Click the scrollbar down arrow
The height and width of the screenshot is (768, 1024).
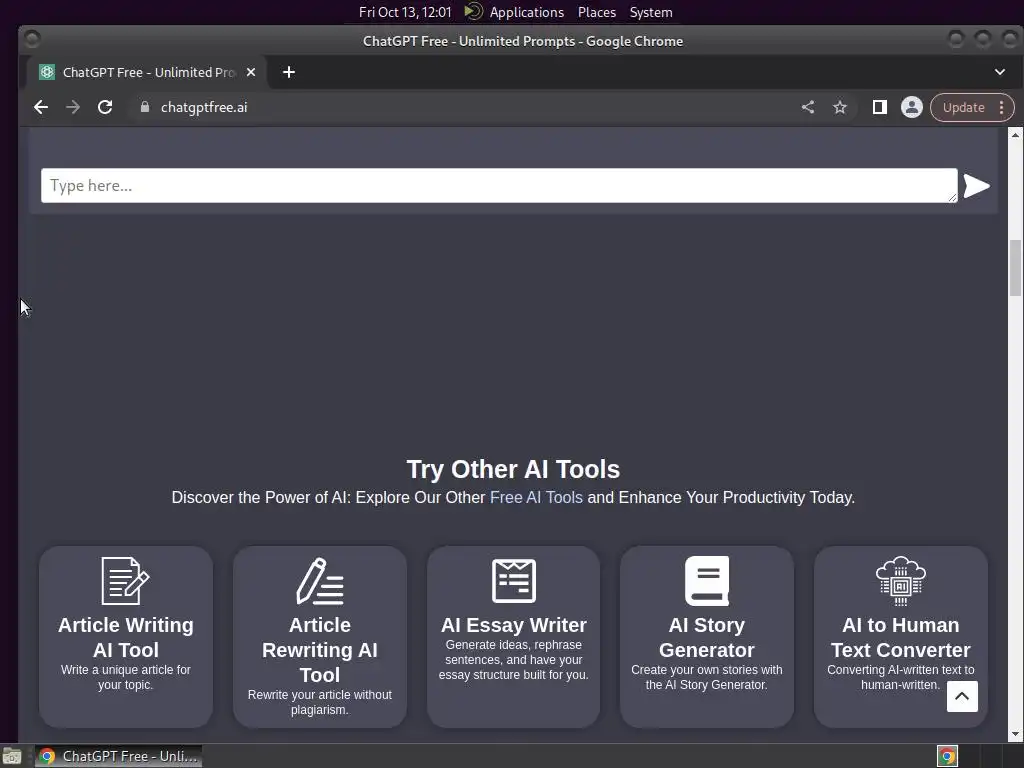(x=1015, y=734)
